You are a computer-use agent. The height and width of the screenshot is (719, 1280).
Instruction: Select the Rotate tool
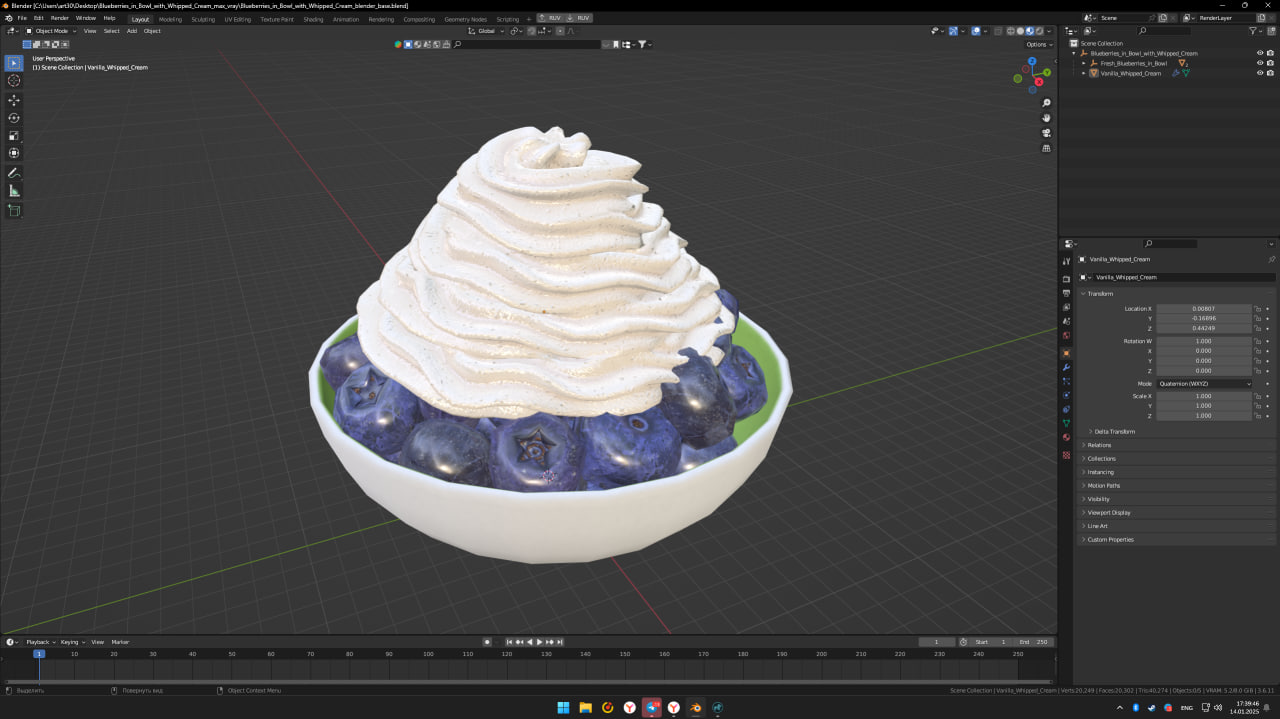coord(14,118)
